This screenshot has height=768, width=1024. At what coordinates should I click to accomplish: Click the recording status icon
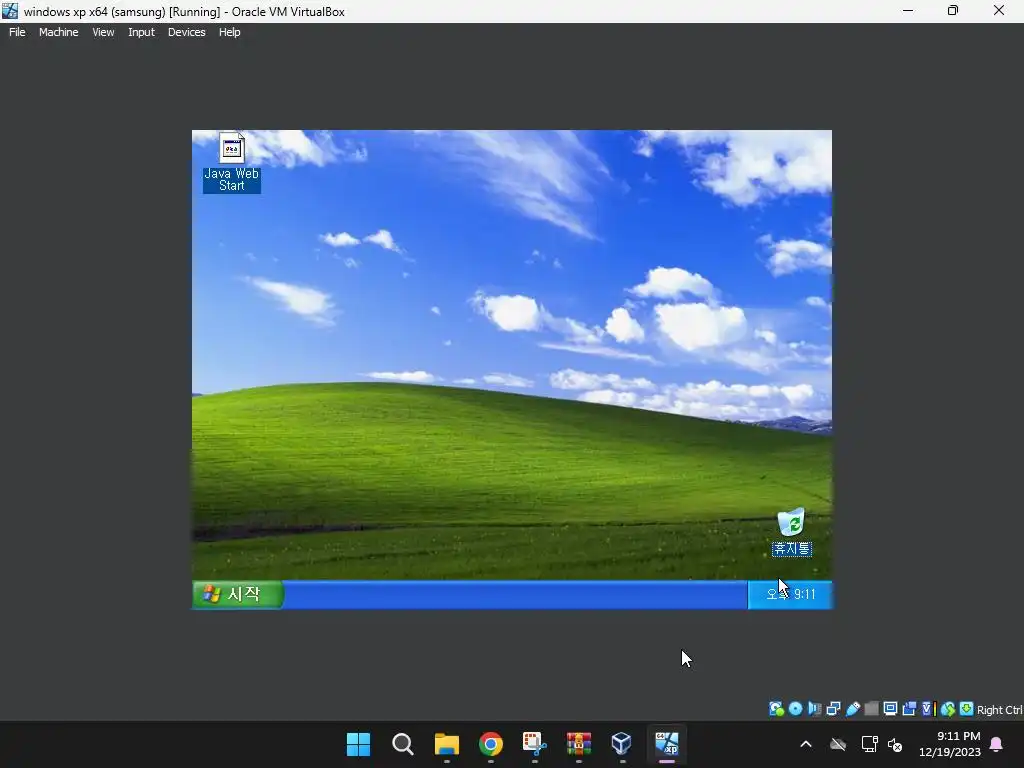coord(909,709)
